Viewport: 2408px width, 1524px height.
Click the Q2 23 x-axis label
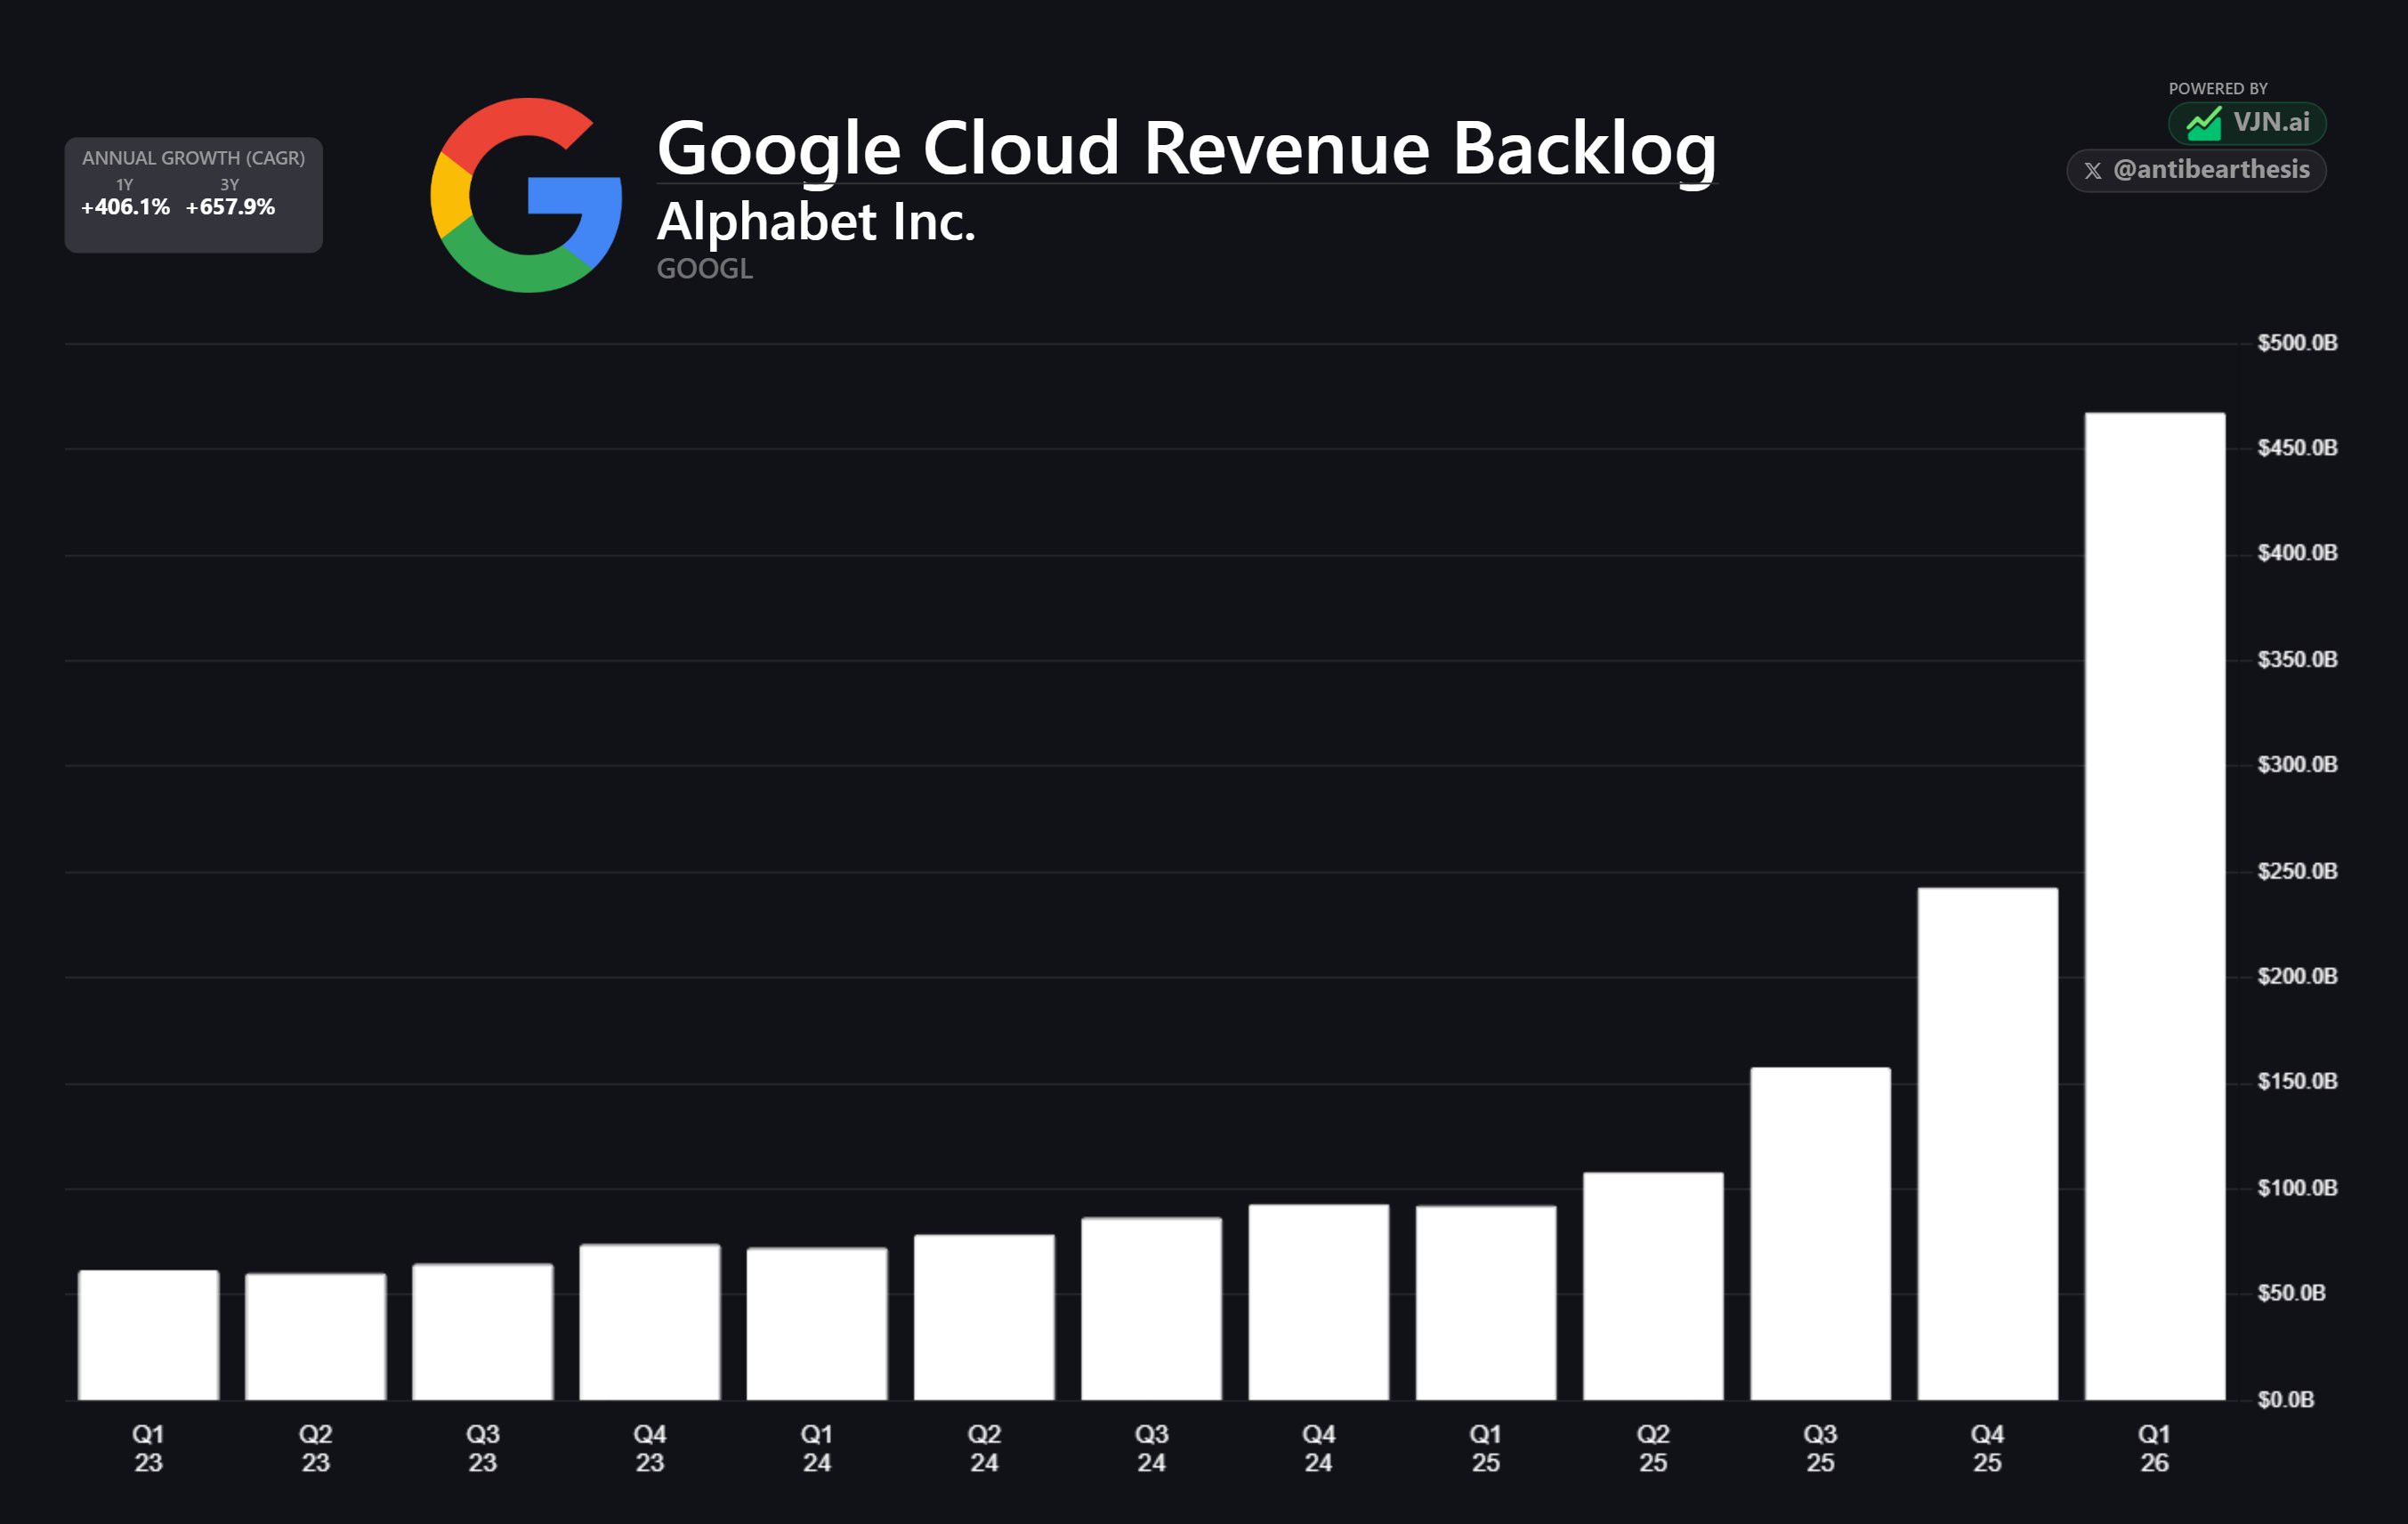pos(315,1448)
